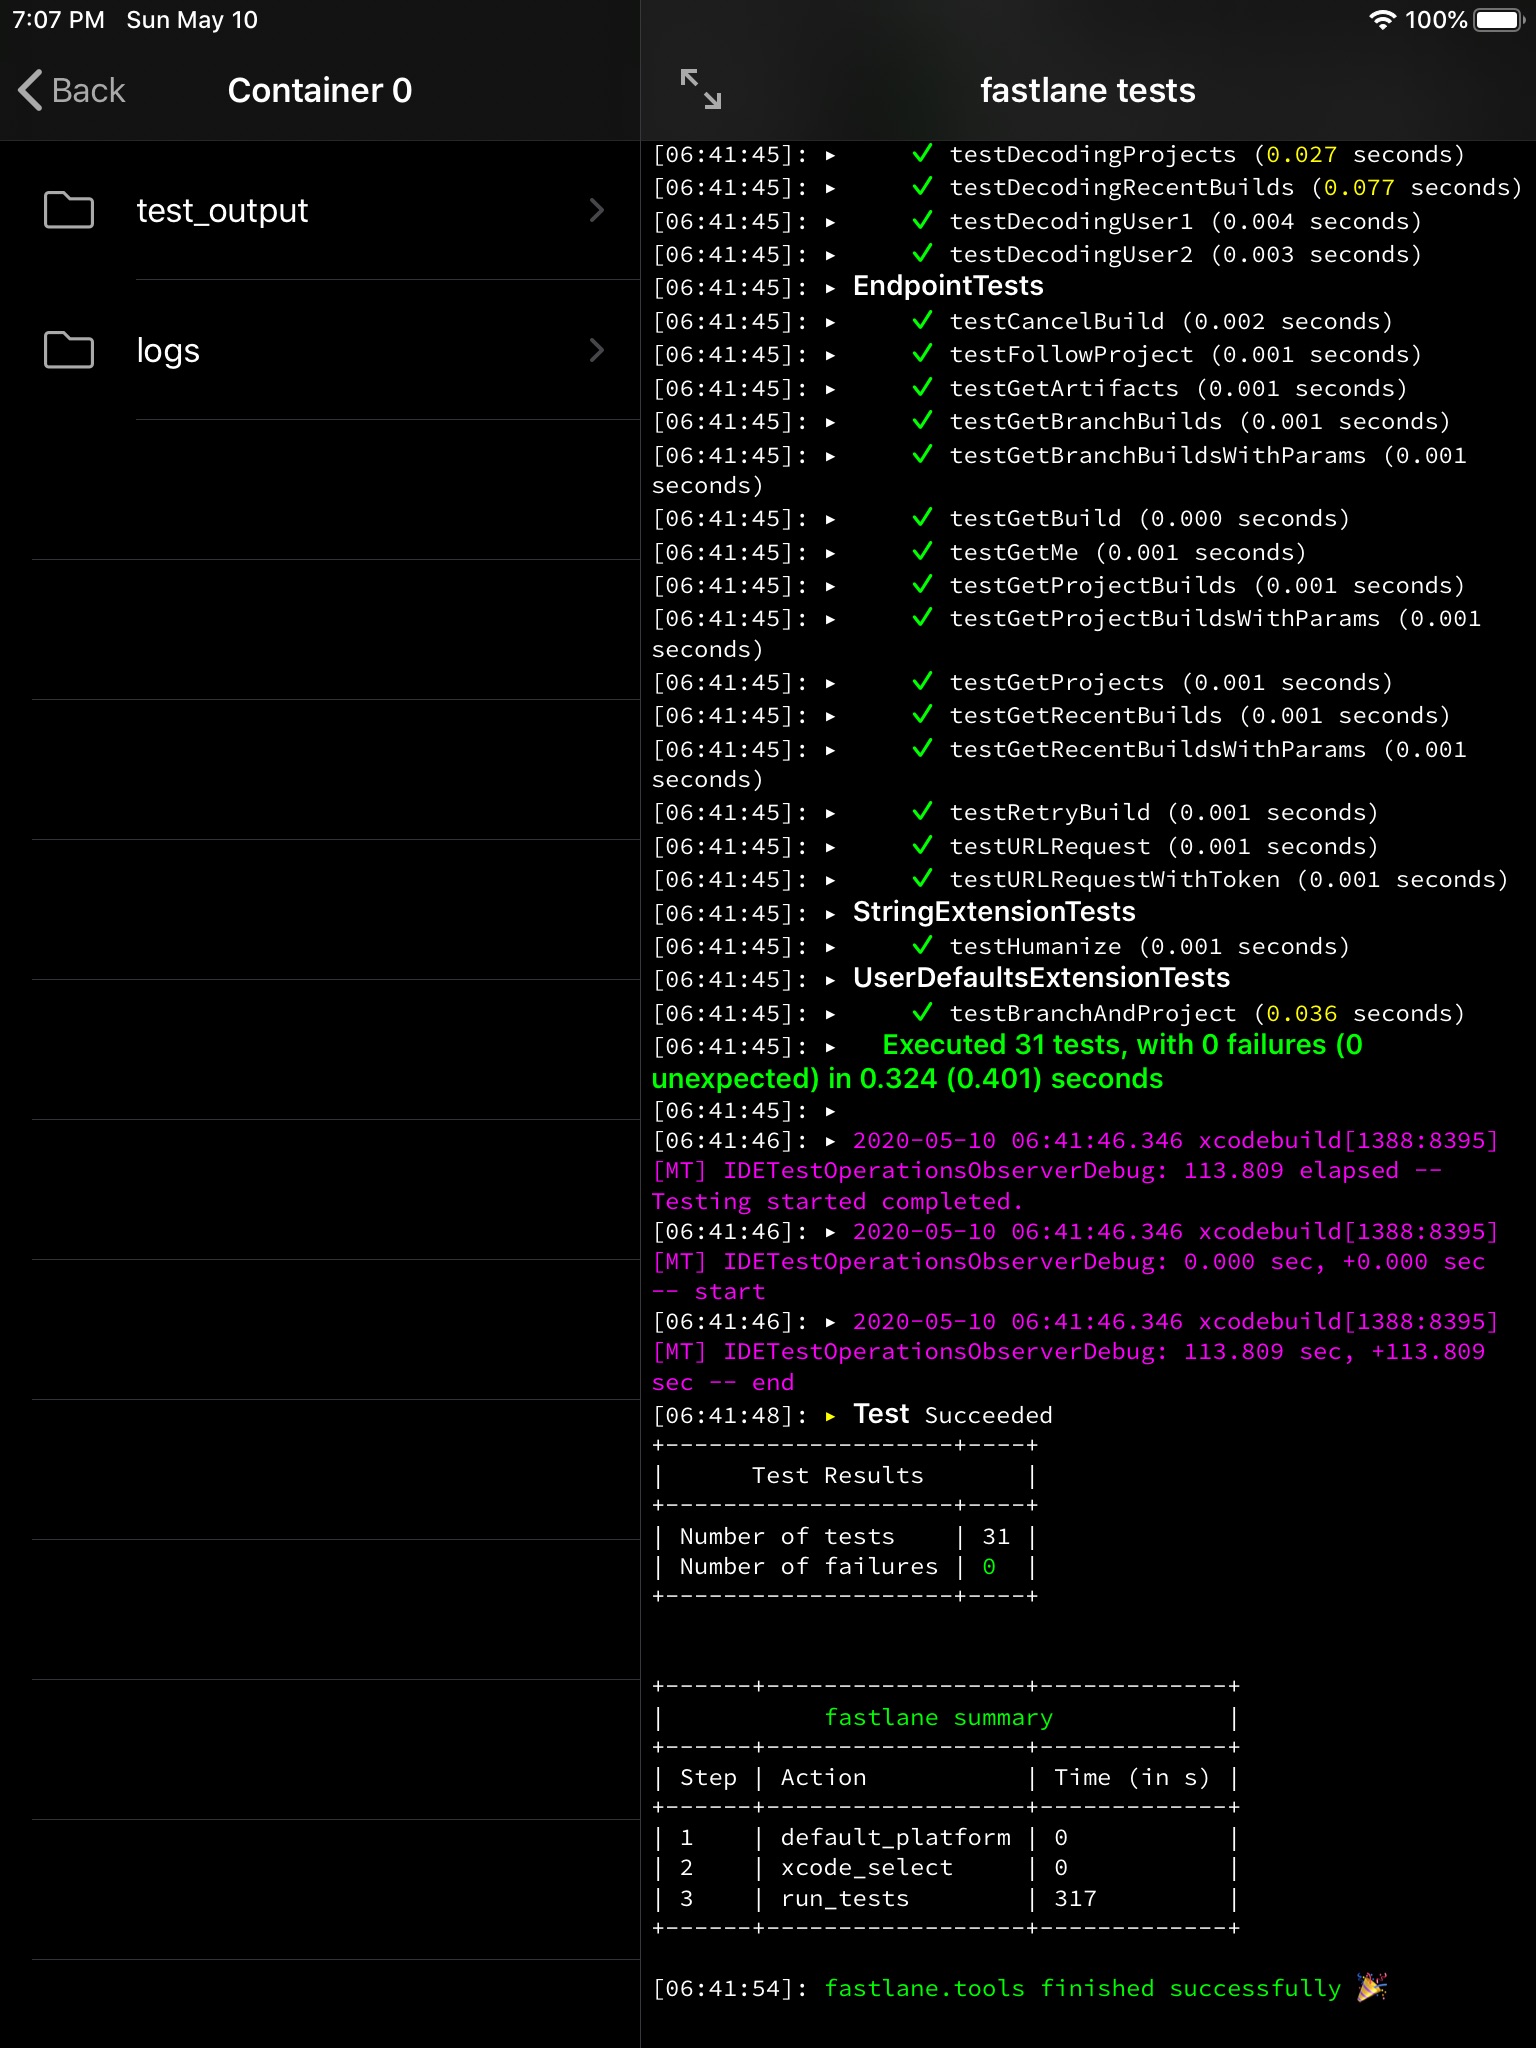This screenshot has height=2048, width=1536.
Task: Click the fastlane summary heading
Action: coord(938,1718)
